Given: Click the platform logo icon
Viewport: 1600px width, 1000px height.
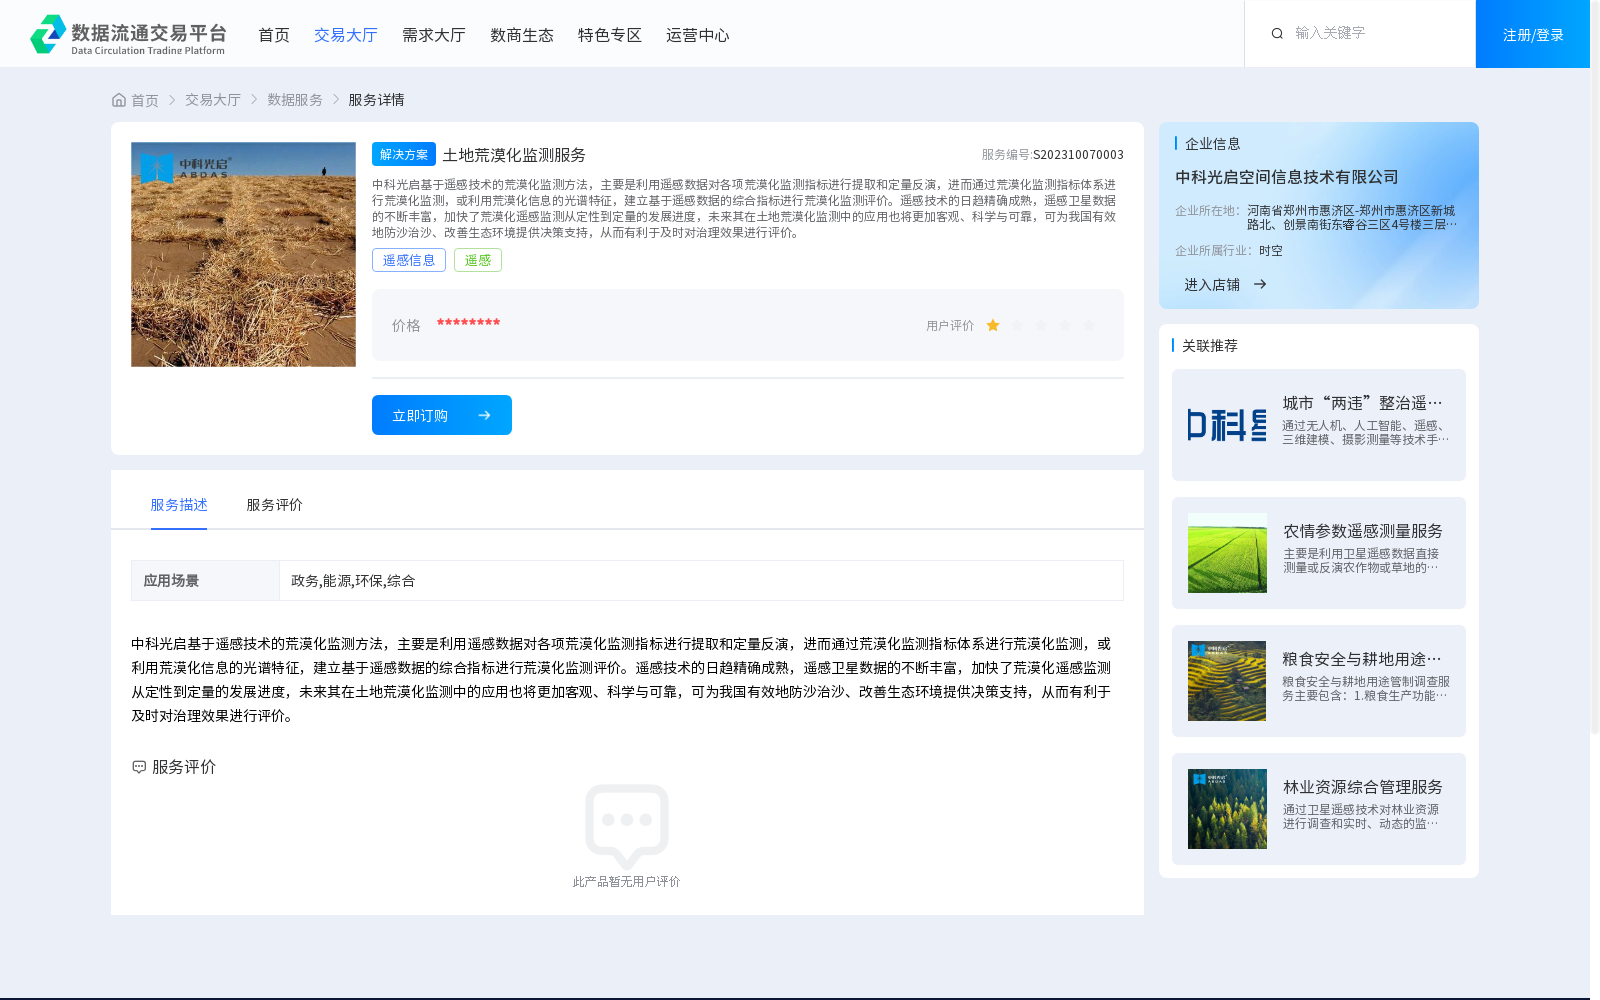Looking at the screenshot, I should click(x=48, y=34).
